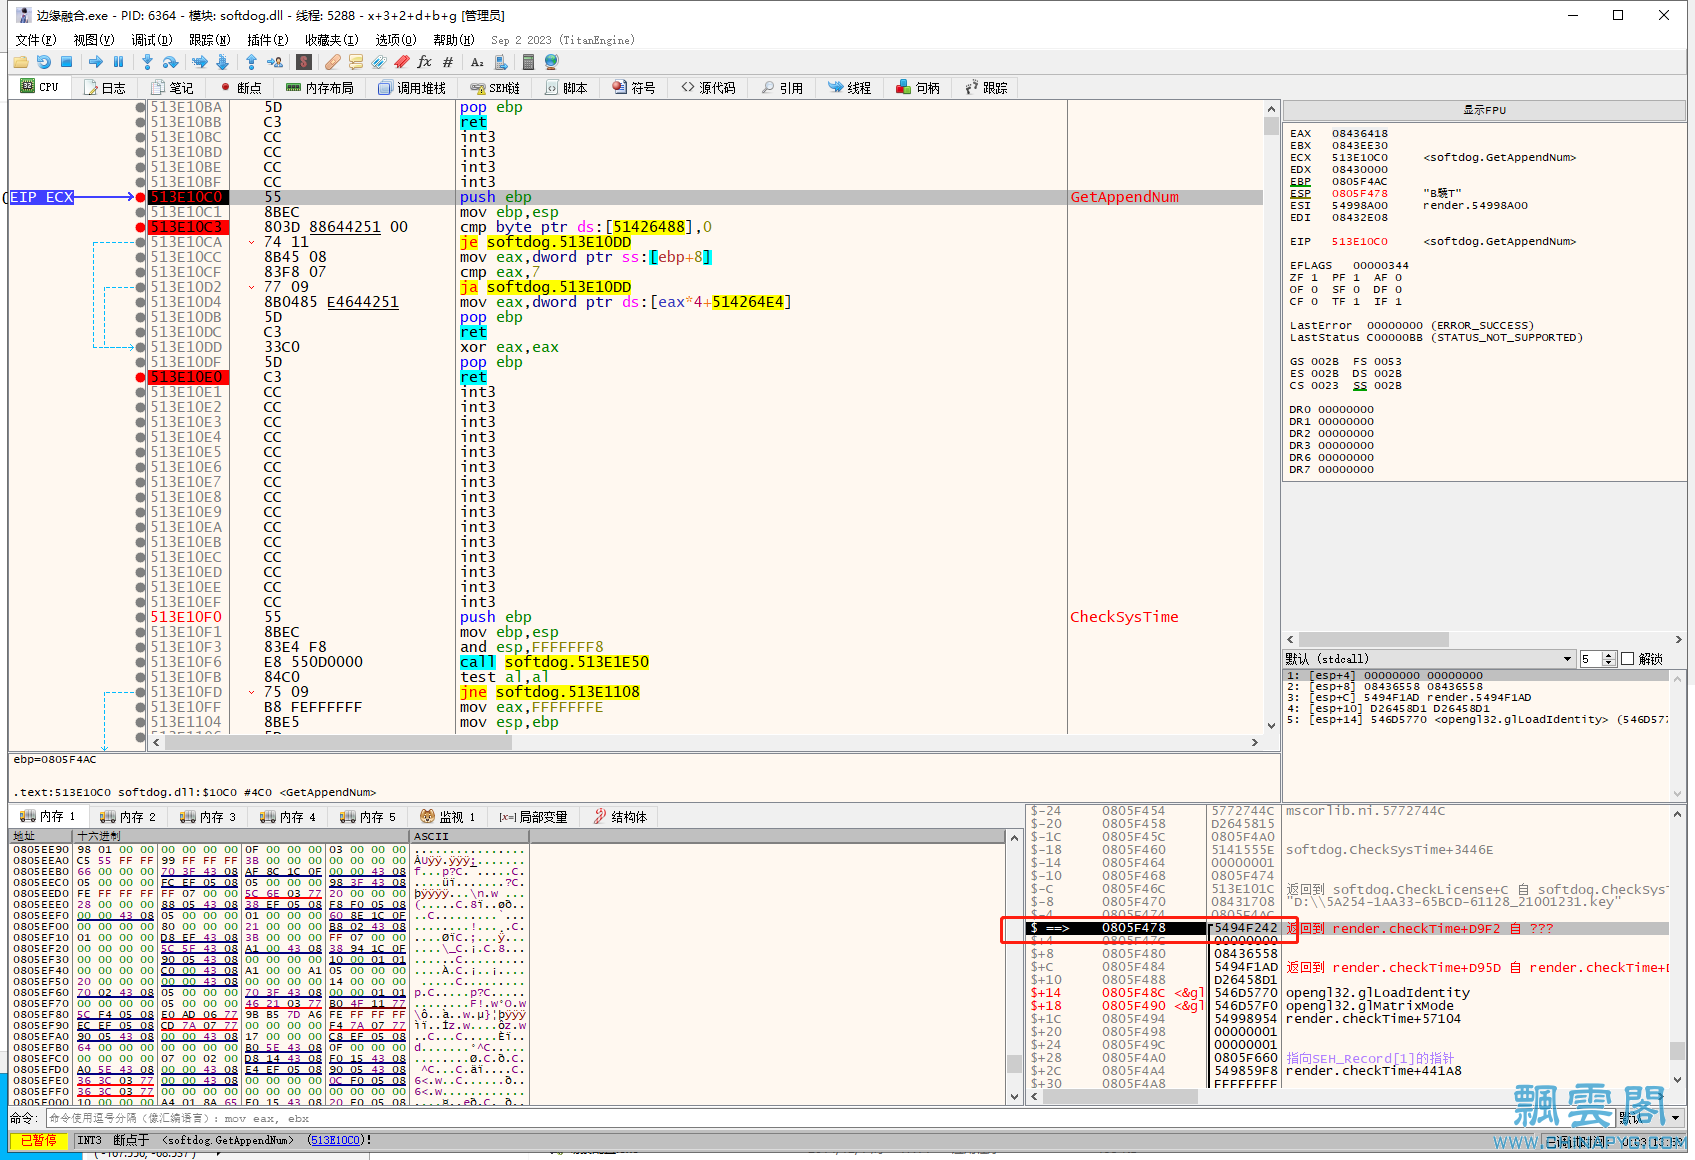
Task: Switch to the 内存布局 memory map tab
Action: pyautogui.click(x=320, y=88)
